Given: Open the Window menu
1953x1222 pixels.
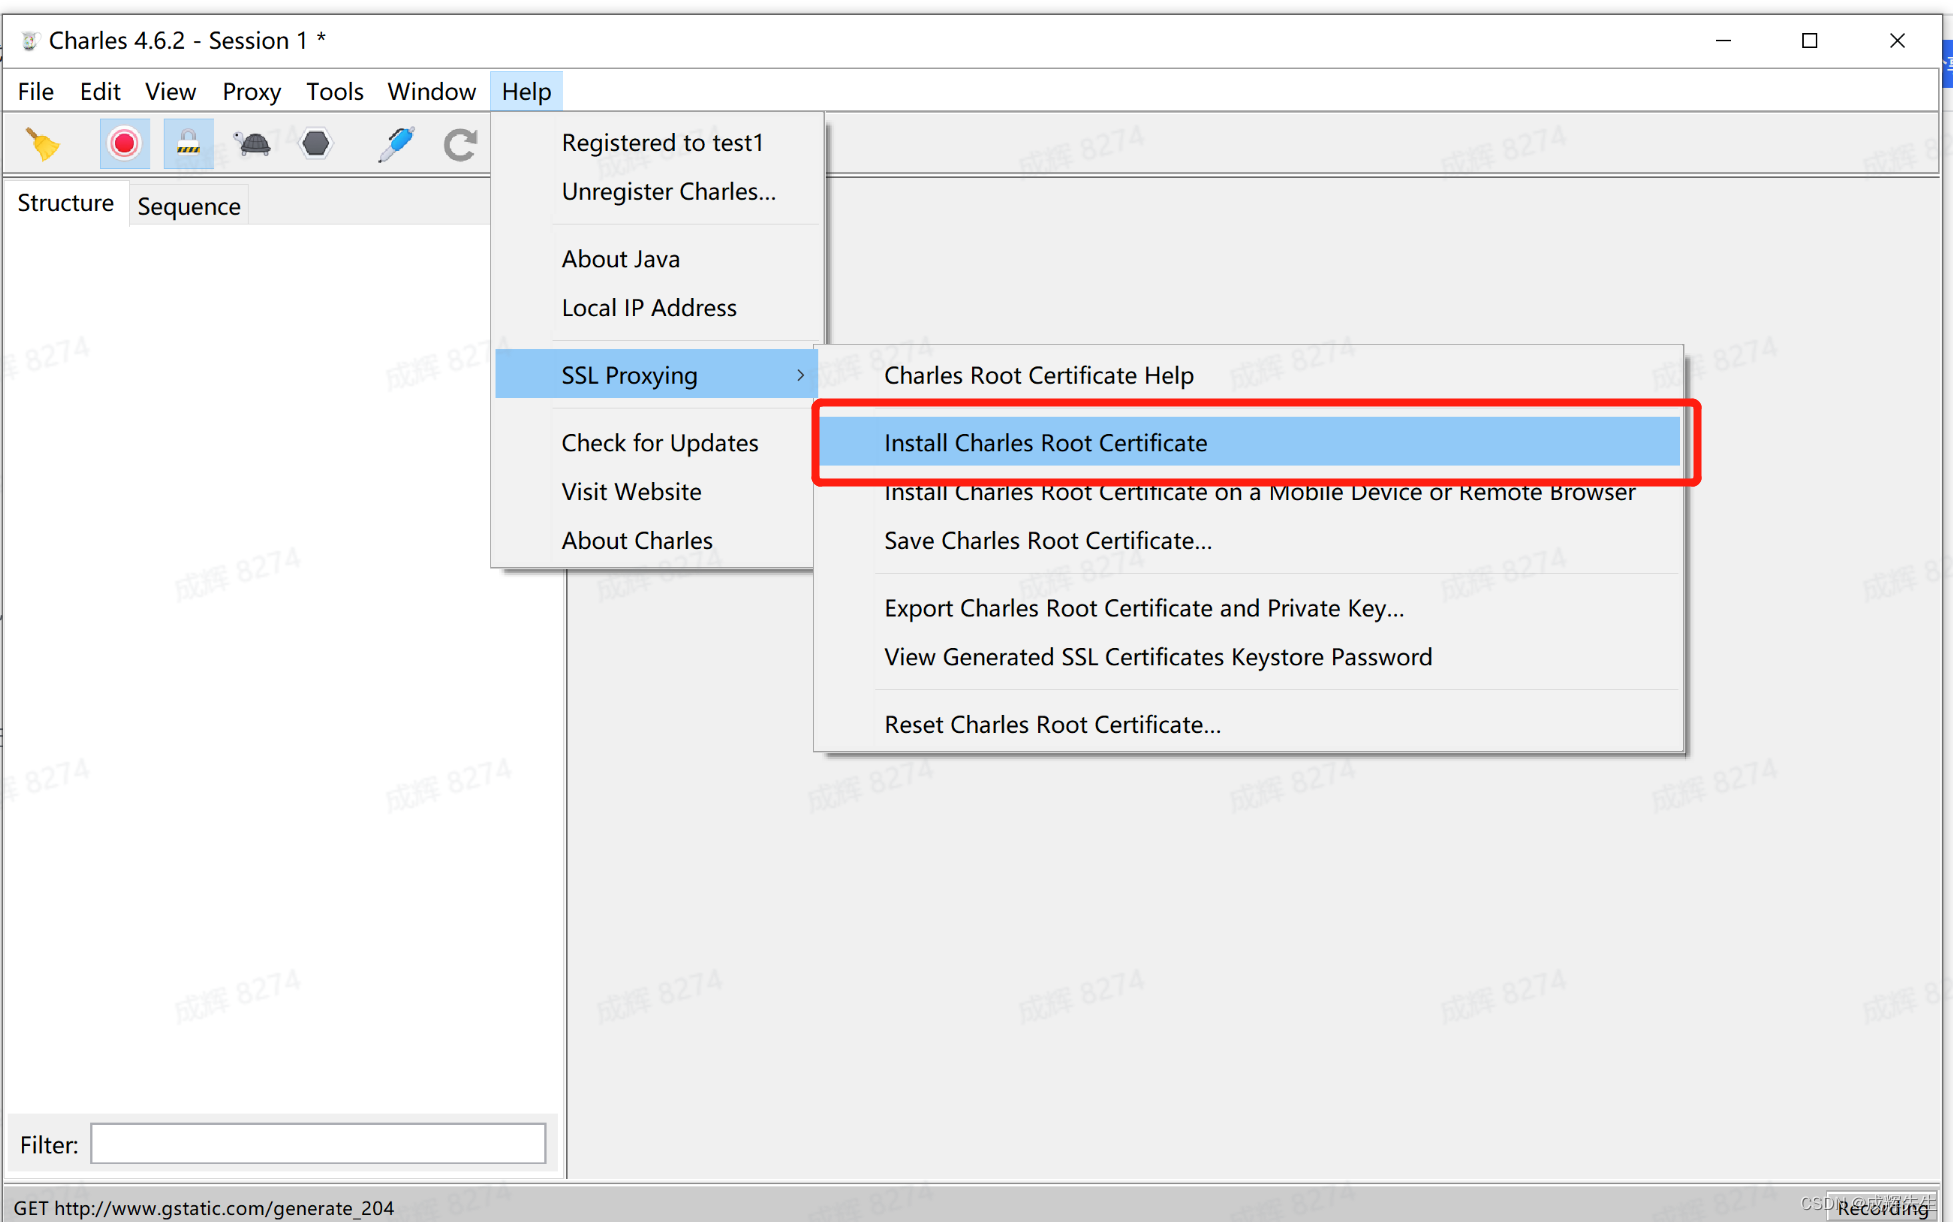Looking at the screenshot, I should coord(432,92).
